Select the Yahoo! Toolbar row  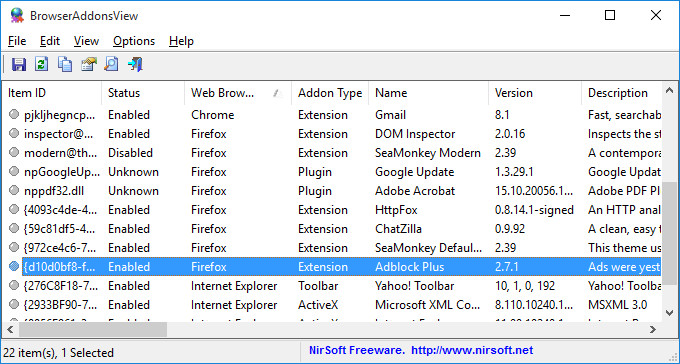[x=331, y=286]
